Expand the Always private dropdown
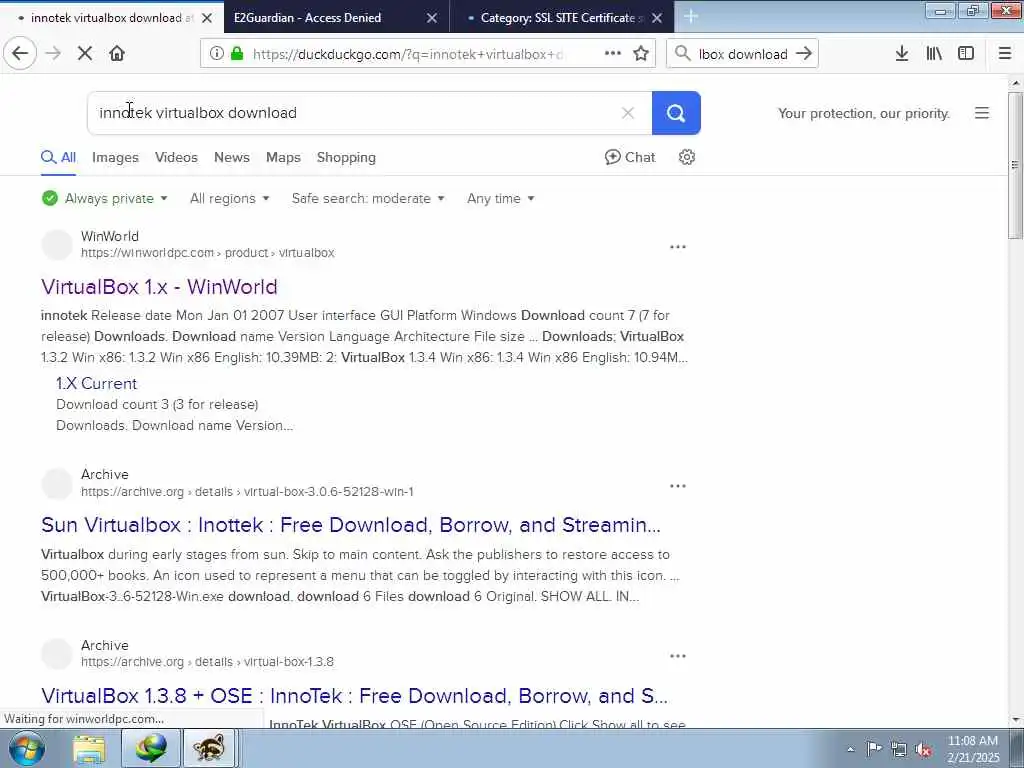Viewport: 1024px width, 768px height. coord(105,199)
